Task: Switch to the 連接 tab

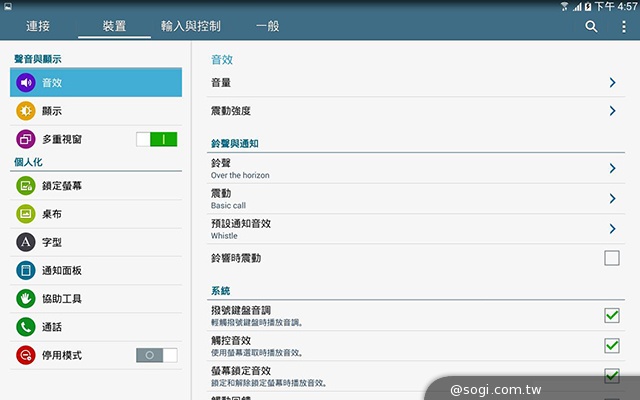Action: 38,27
